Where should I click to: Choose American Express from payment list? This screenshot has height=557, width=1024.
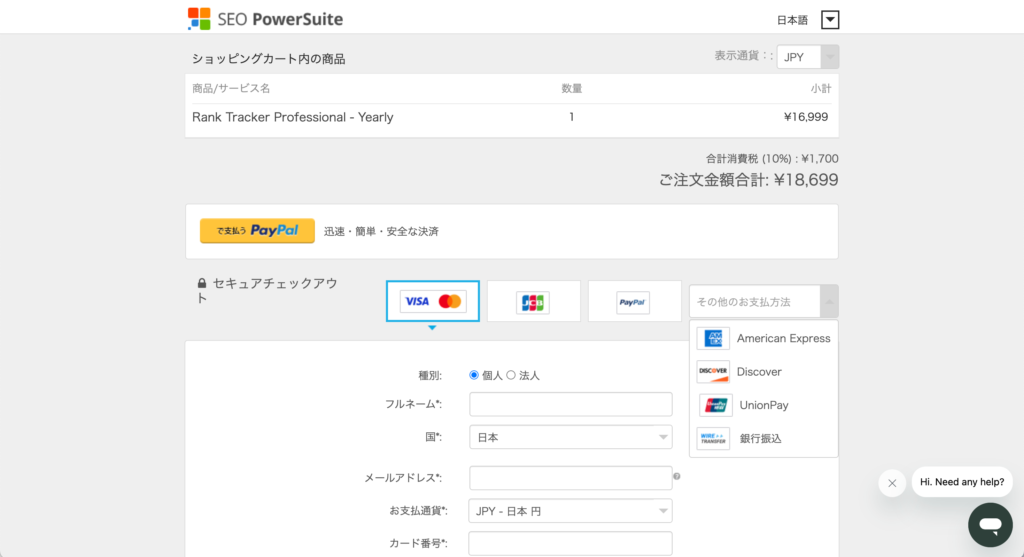click(x=763, y=338)
